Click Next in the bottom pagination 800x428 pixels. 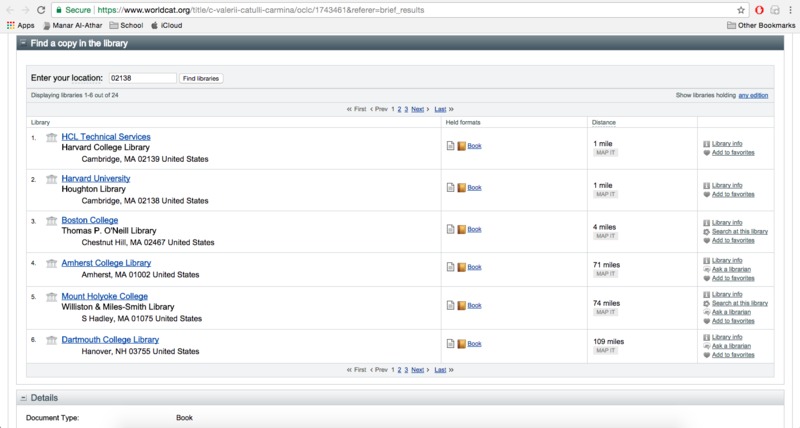pos(417,370)
